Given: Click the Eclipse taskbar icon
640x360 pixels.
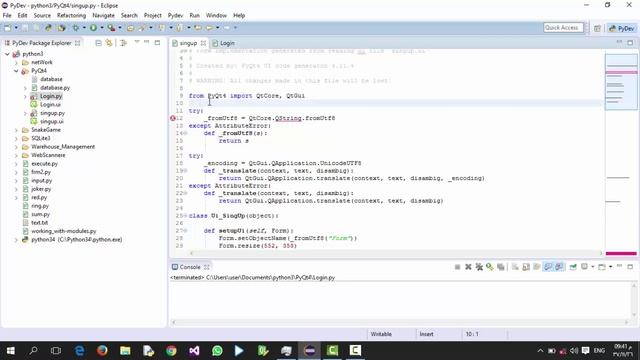Looking at the screenshot, I should (309, 350).
